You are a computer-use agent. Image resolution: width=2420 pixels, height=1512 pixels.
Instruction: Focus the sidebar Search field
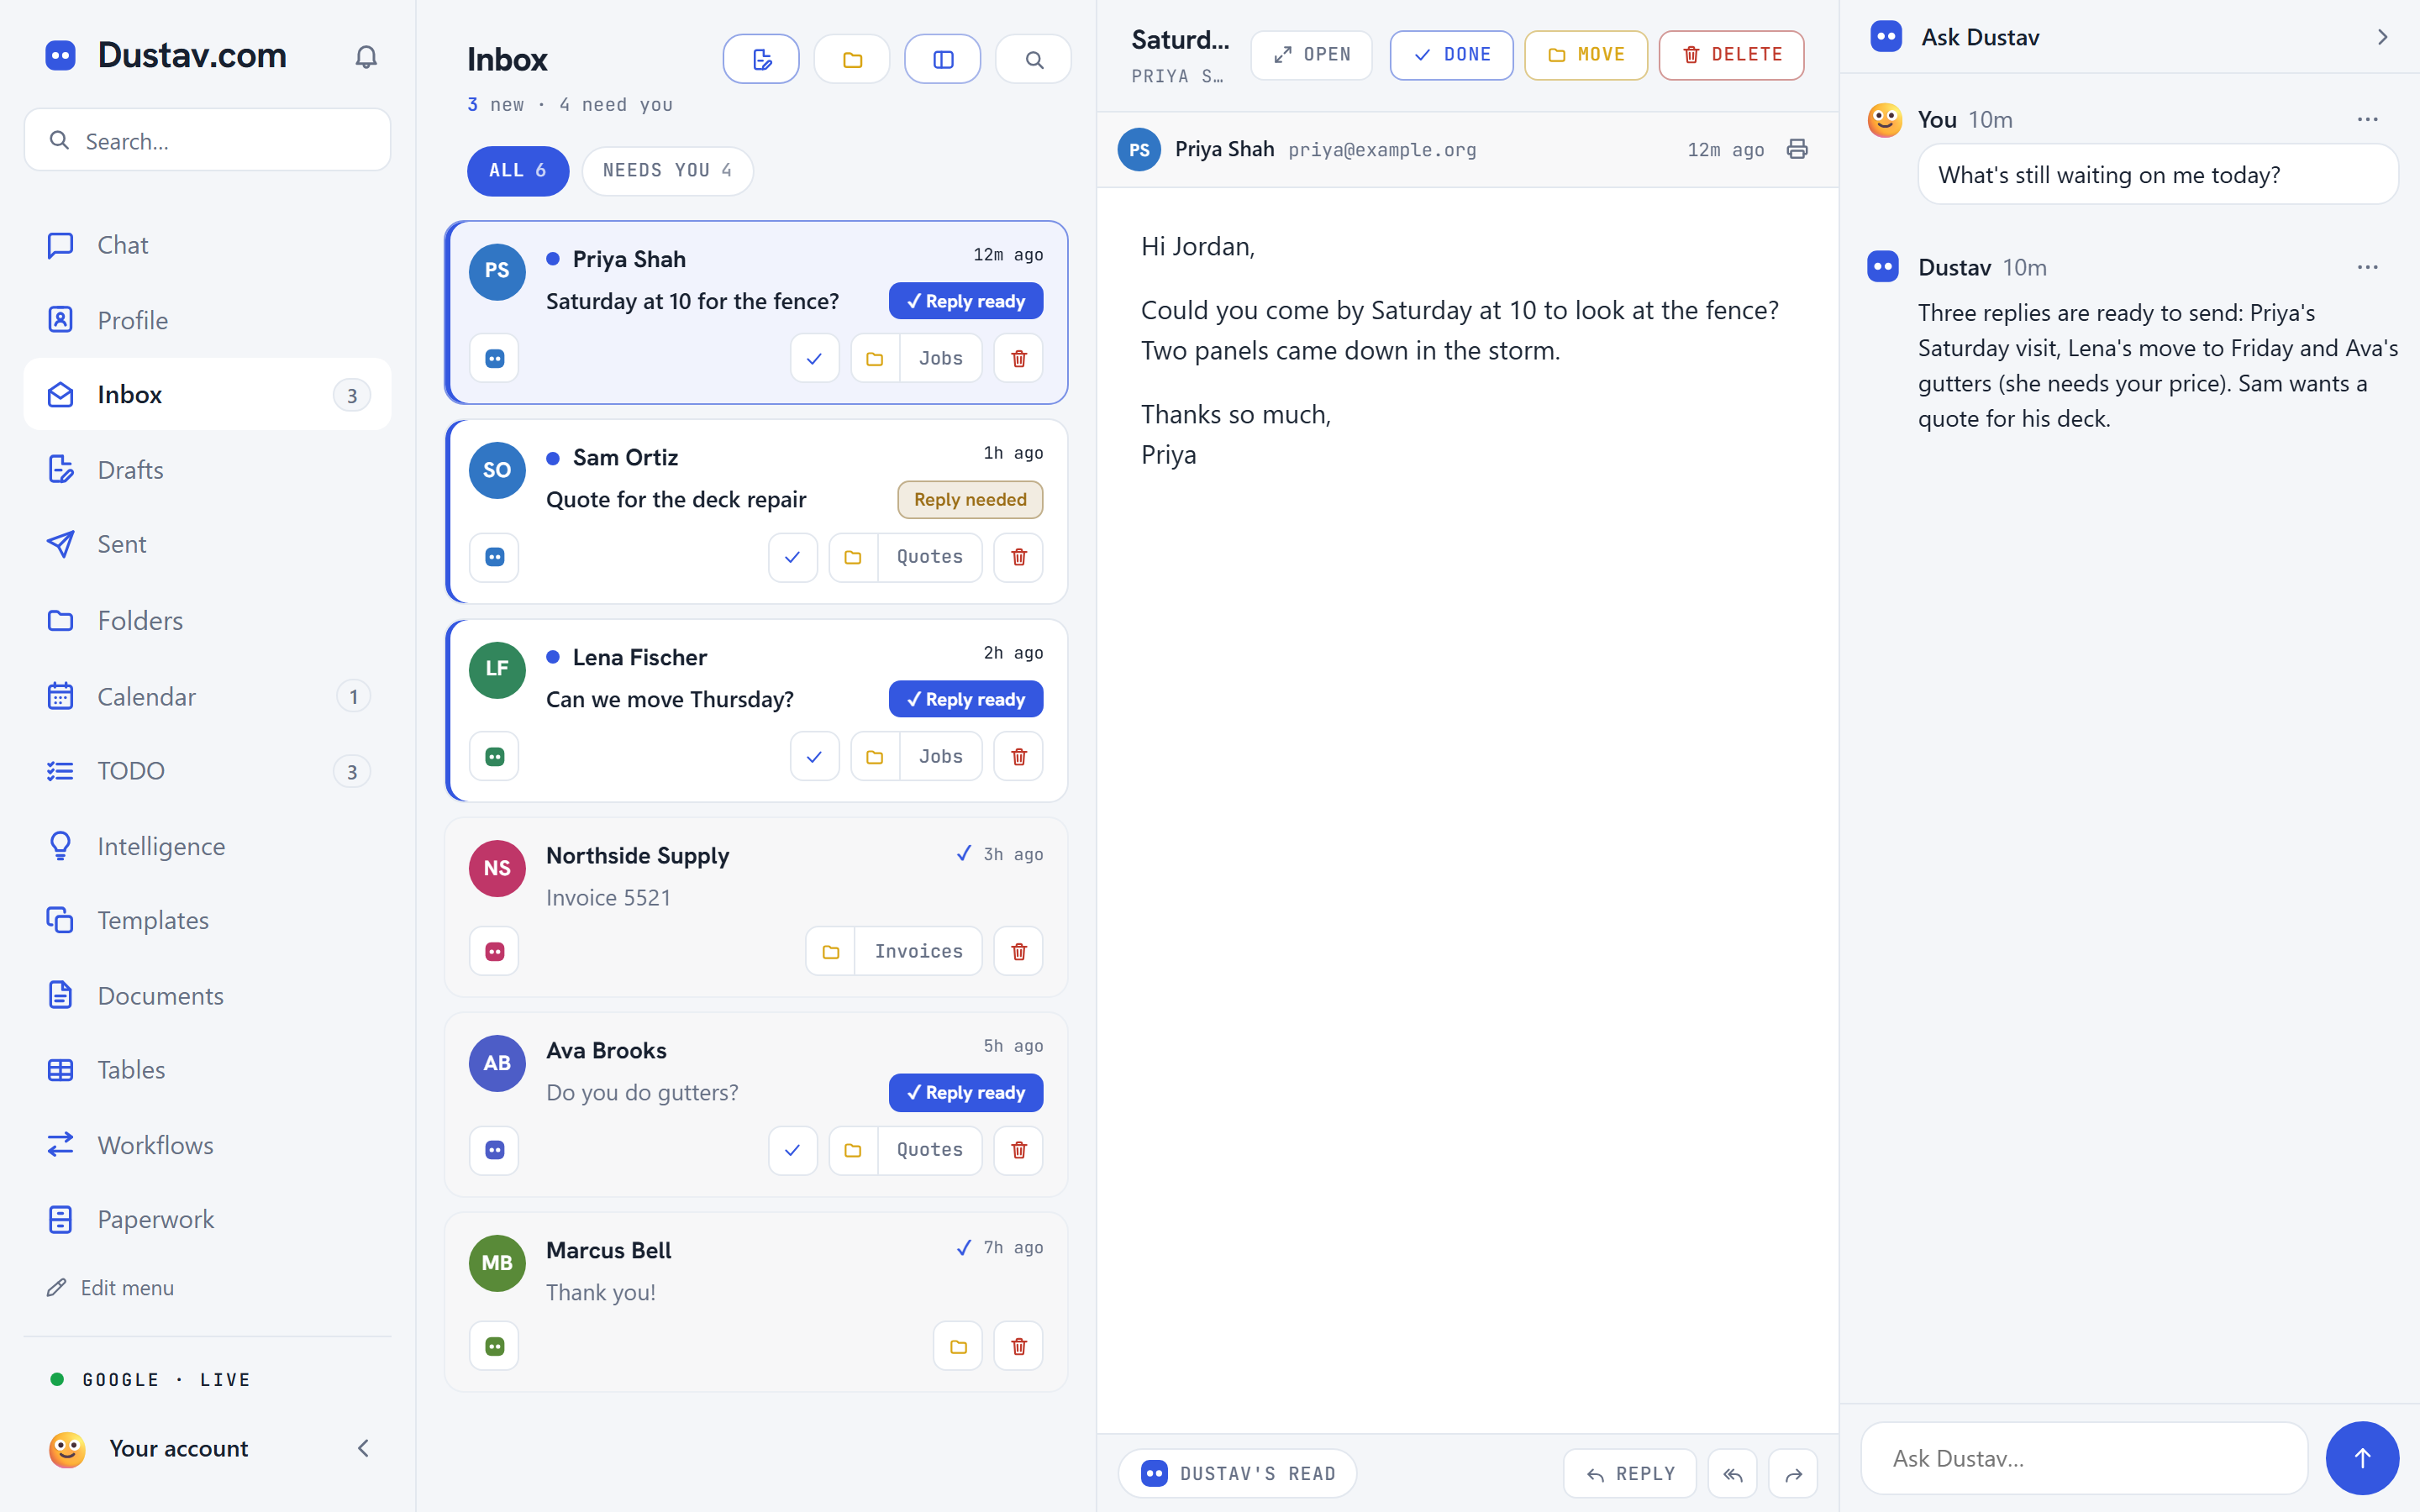207,140
